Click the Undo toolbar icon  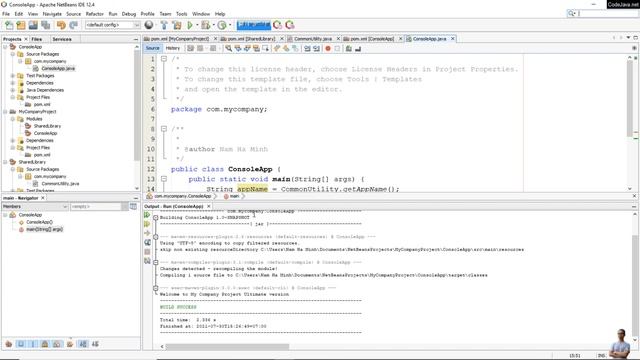(61, 25)
